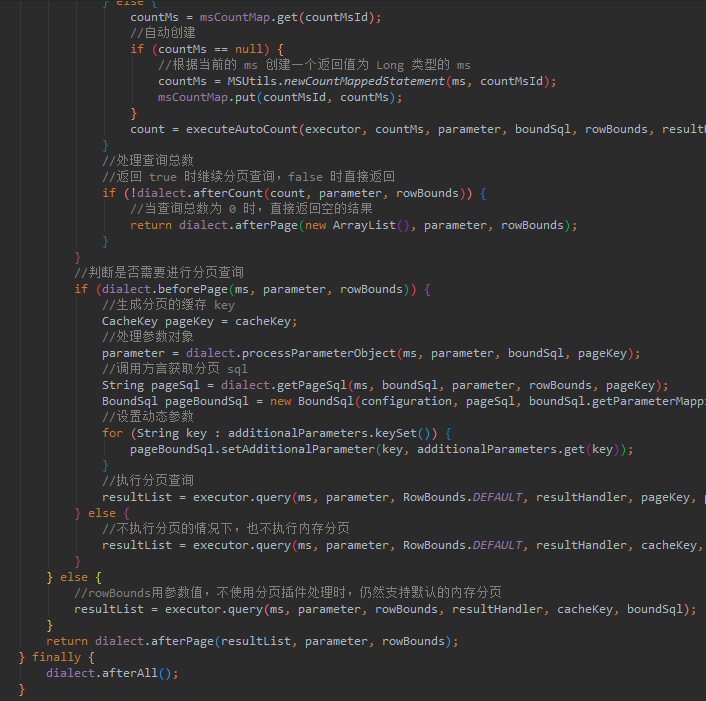Click "executor" argument of executeAutoCount
This screenshot has height=701, width=706.
[333, 129]
